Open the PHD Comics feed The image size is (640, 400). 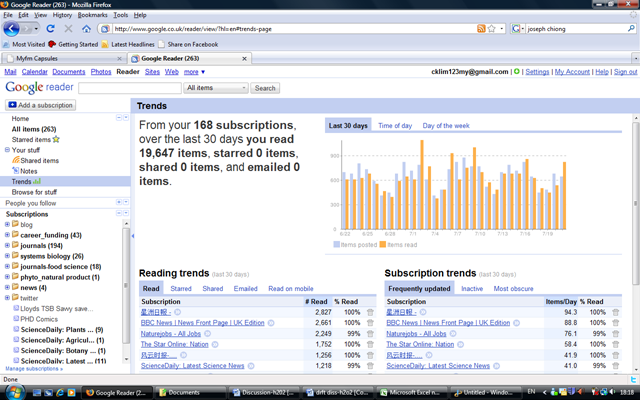coord(39,319)
